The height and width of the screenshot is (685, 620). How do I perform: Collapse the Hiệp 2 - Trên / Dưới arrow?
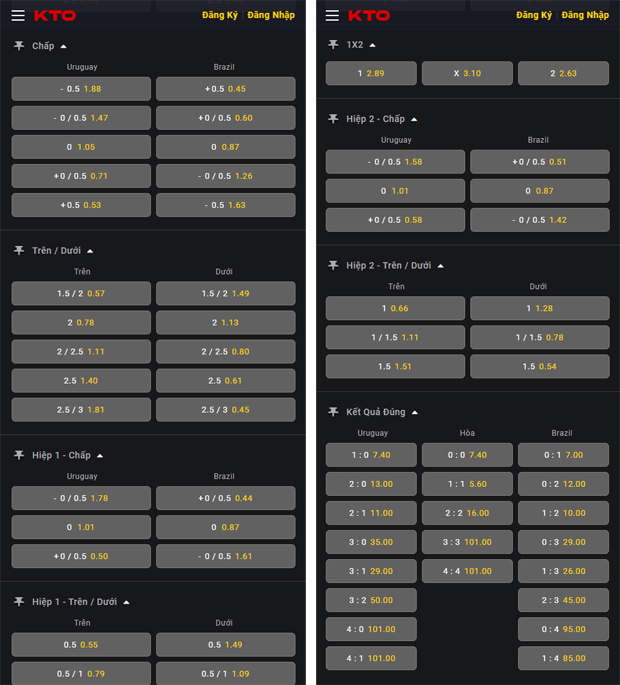tap(440, 265)
